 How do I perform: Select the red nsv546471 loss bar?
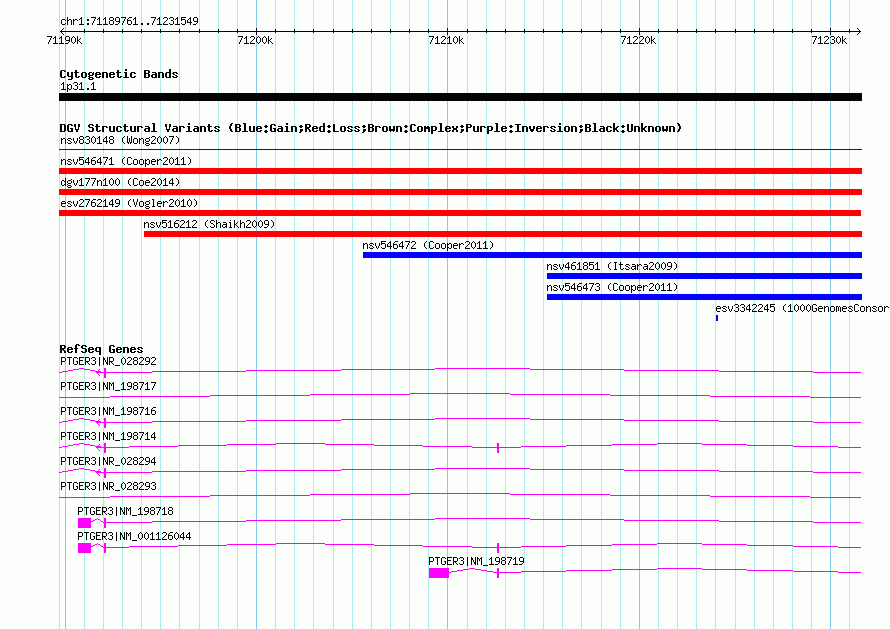pos(460,171)
